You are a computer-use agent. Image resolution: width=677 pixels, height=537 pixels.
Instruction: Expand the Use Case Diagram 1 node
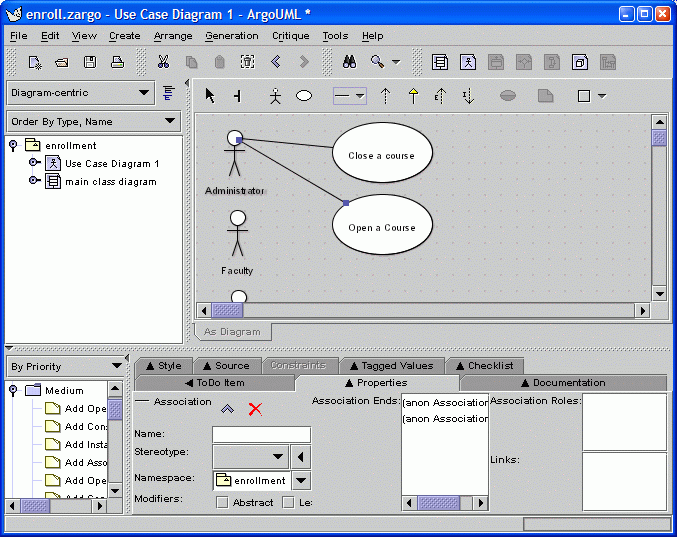point(34,163)
